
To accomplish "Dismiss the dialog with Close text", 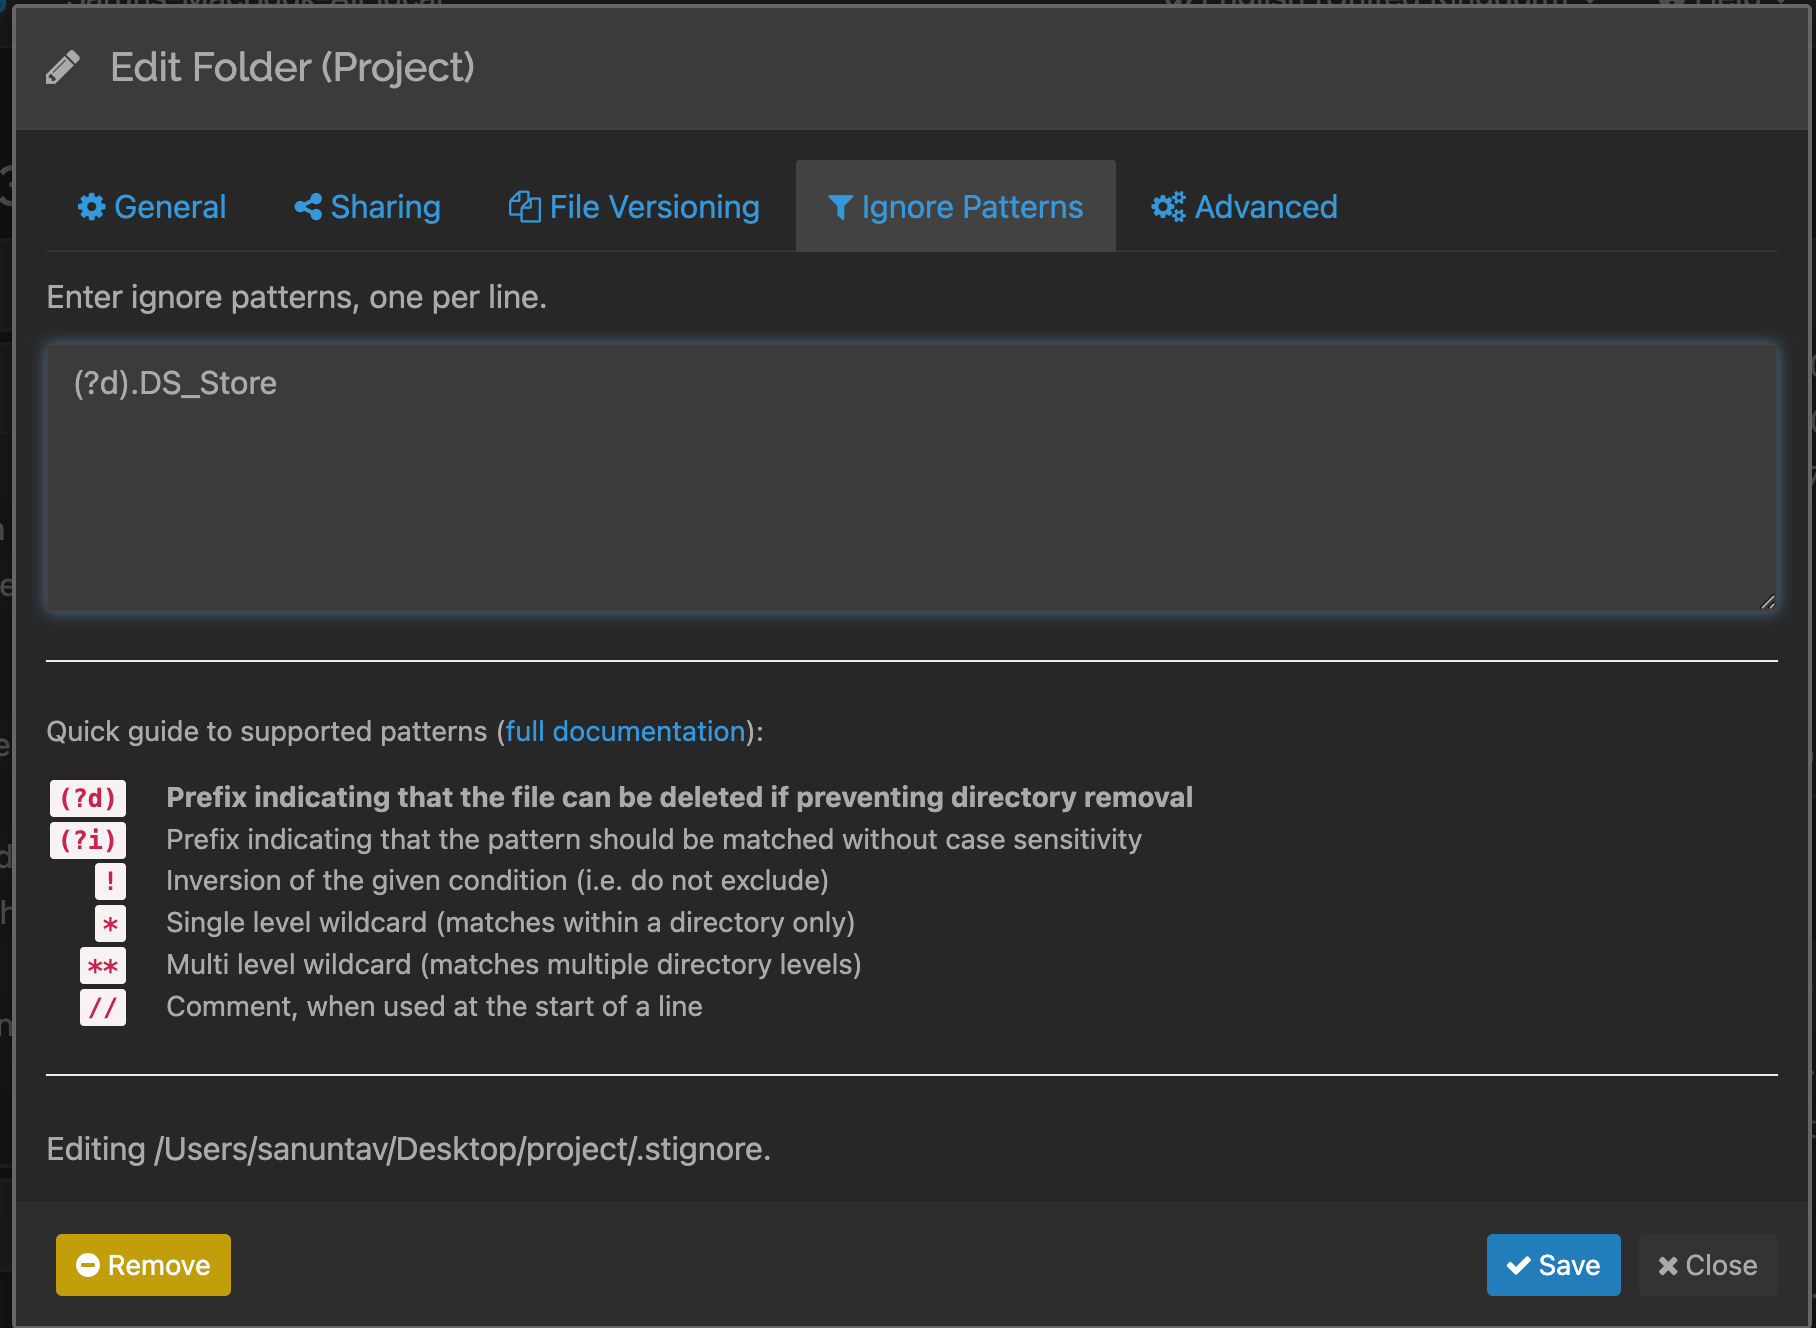I will (x=1721, y=1265).
